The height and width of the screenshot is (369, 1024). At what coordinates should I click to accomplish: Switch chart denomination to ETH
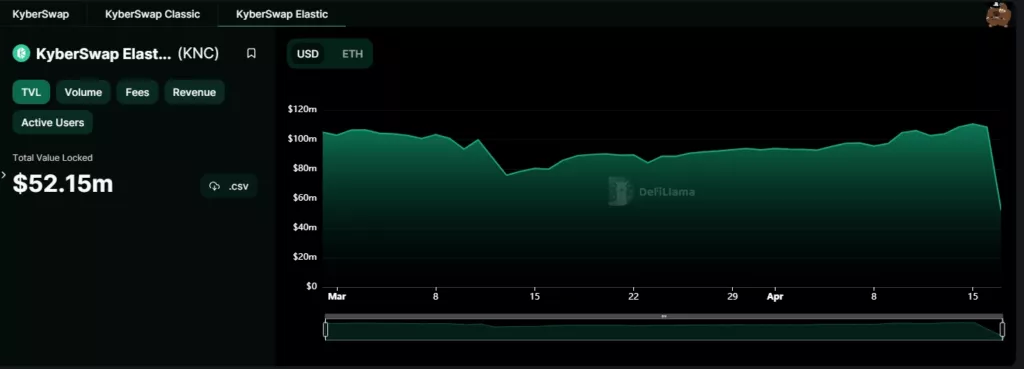tap(352, 54)
